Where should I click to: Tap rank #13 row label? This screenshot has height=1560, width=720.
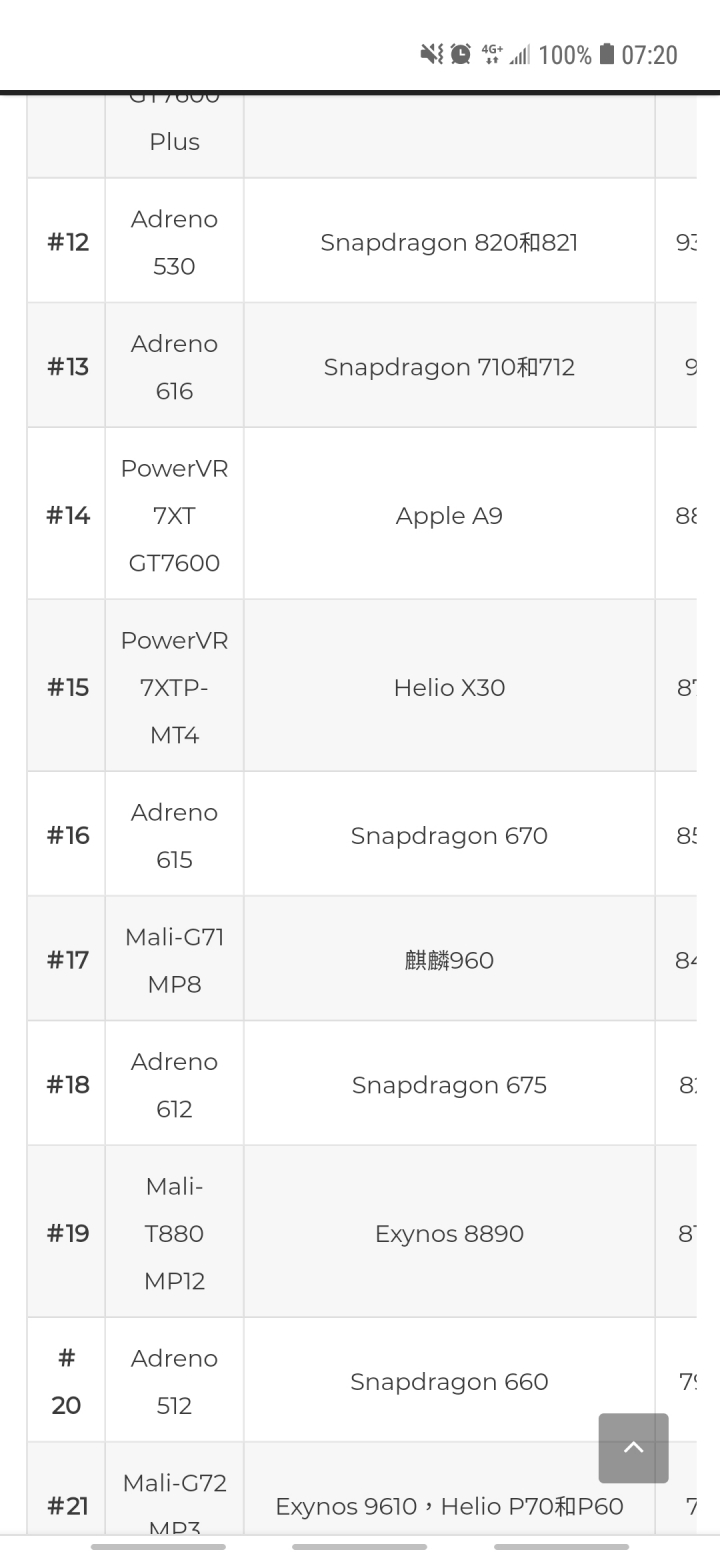point(67,366)
